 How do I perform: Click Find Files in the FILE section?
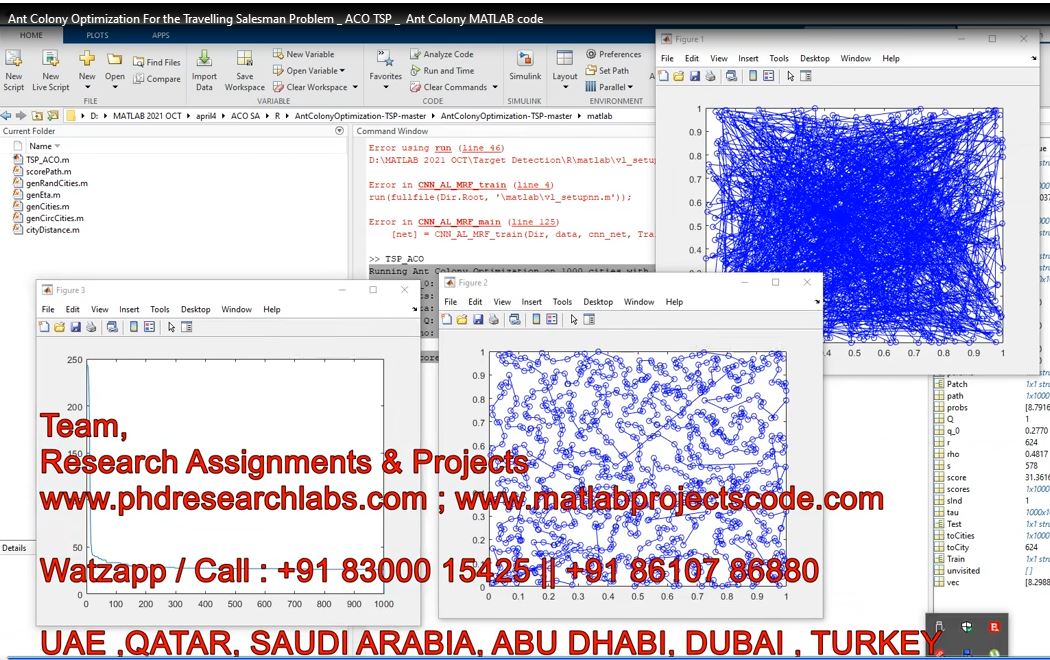tap(157, 62)
